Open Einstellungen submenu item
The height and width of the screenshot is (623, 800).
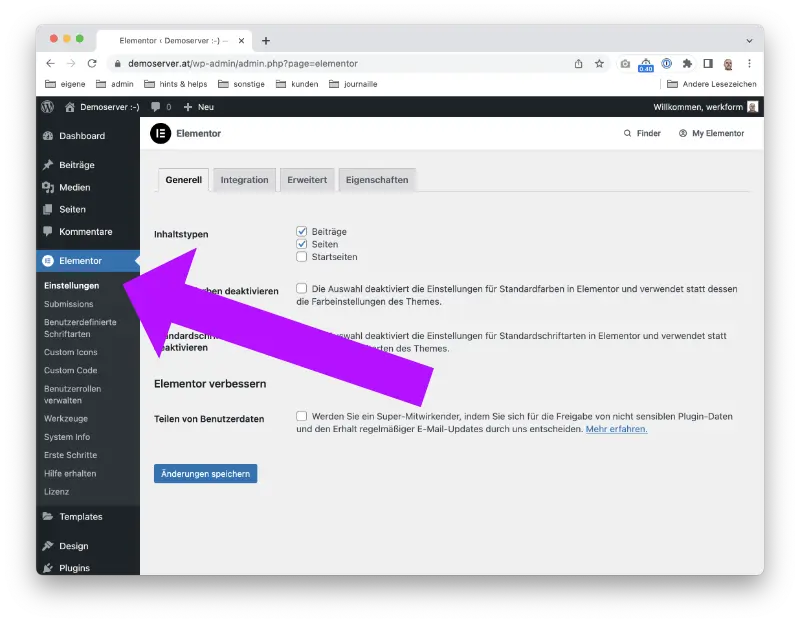(x=71, y=286)
